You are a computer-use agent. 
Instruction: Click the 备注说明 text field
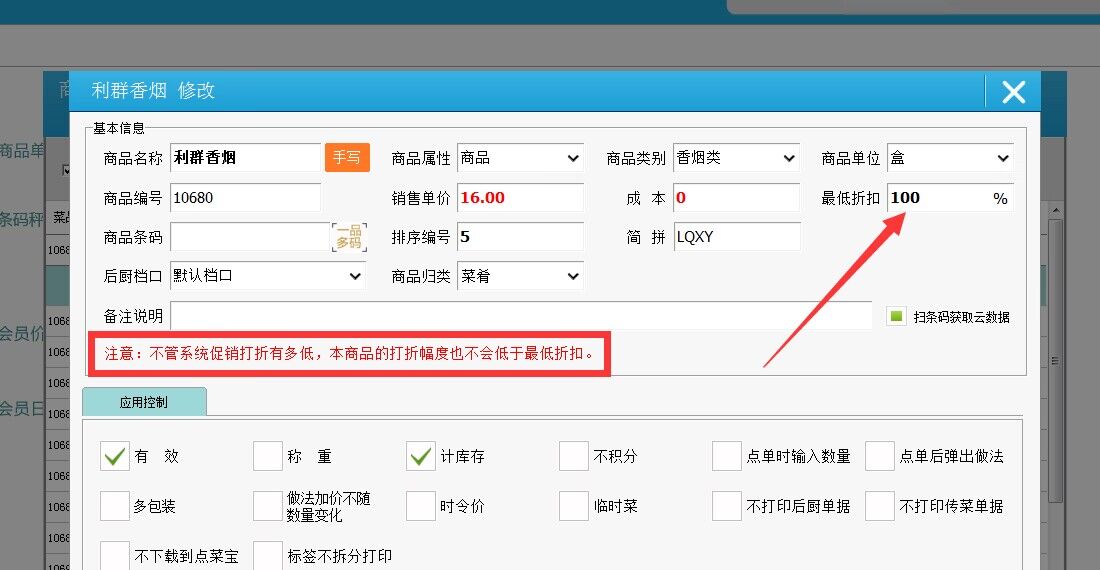520,316
